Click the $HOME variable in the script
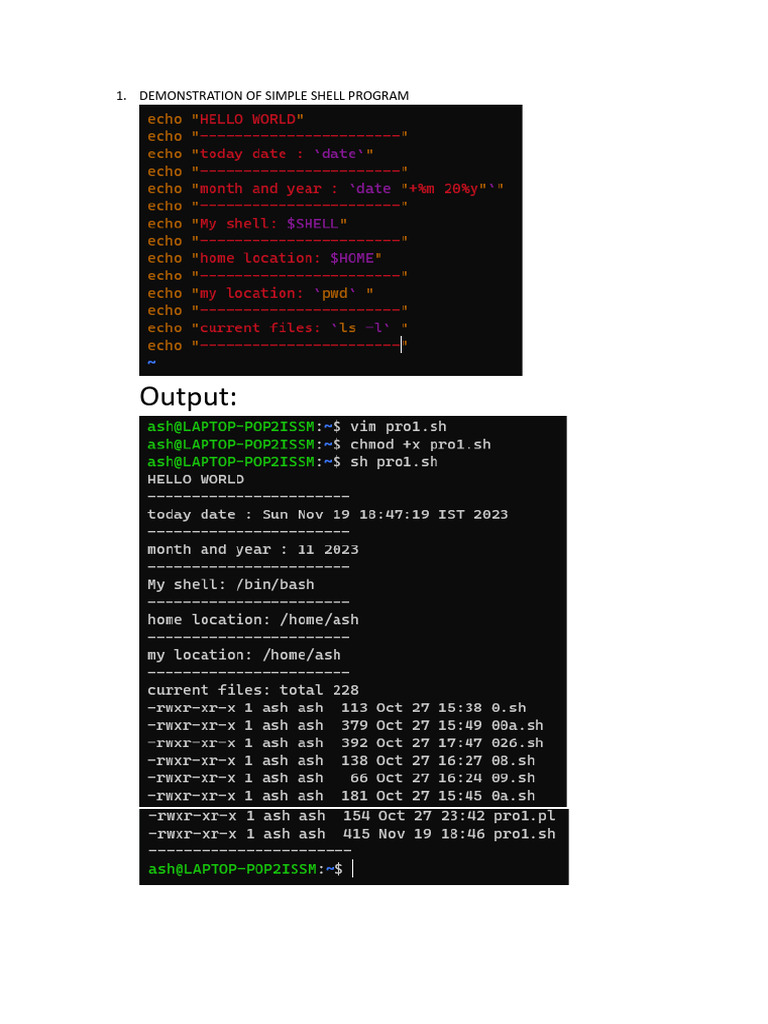The width and height of the screenshot is (768, 1024). click(352, 259)
